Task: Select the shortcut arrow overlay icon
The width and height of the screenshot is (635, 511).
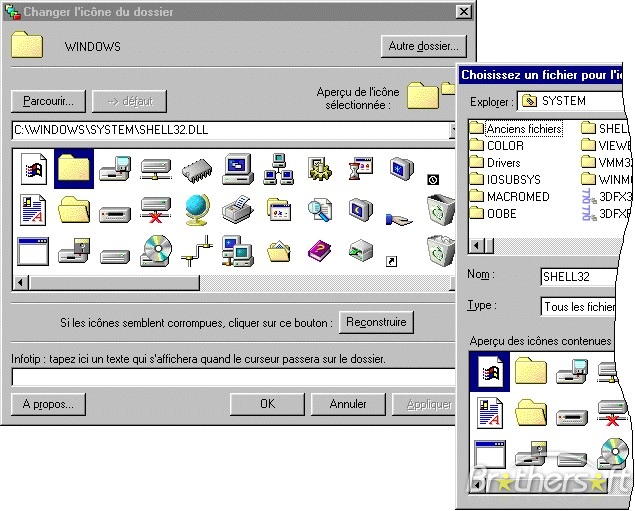Action: click(x=391, y=262)
